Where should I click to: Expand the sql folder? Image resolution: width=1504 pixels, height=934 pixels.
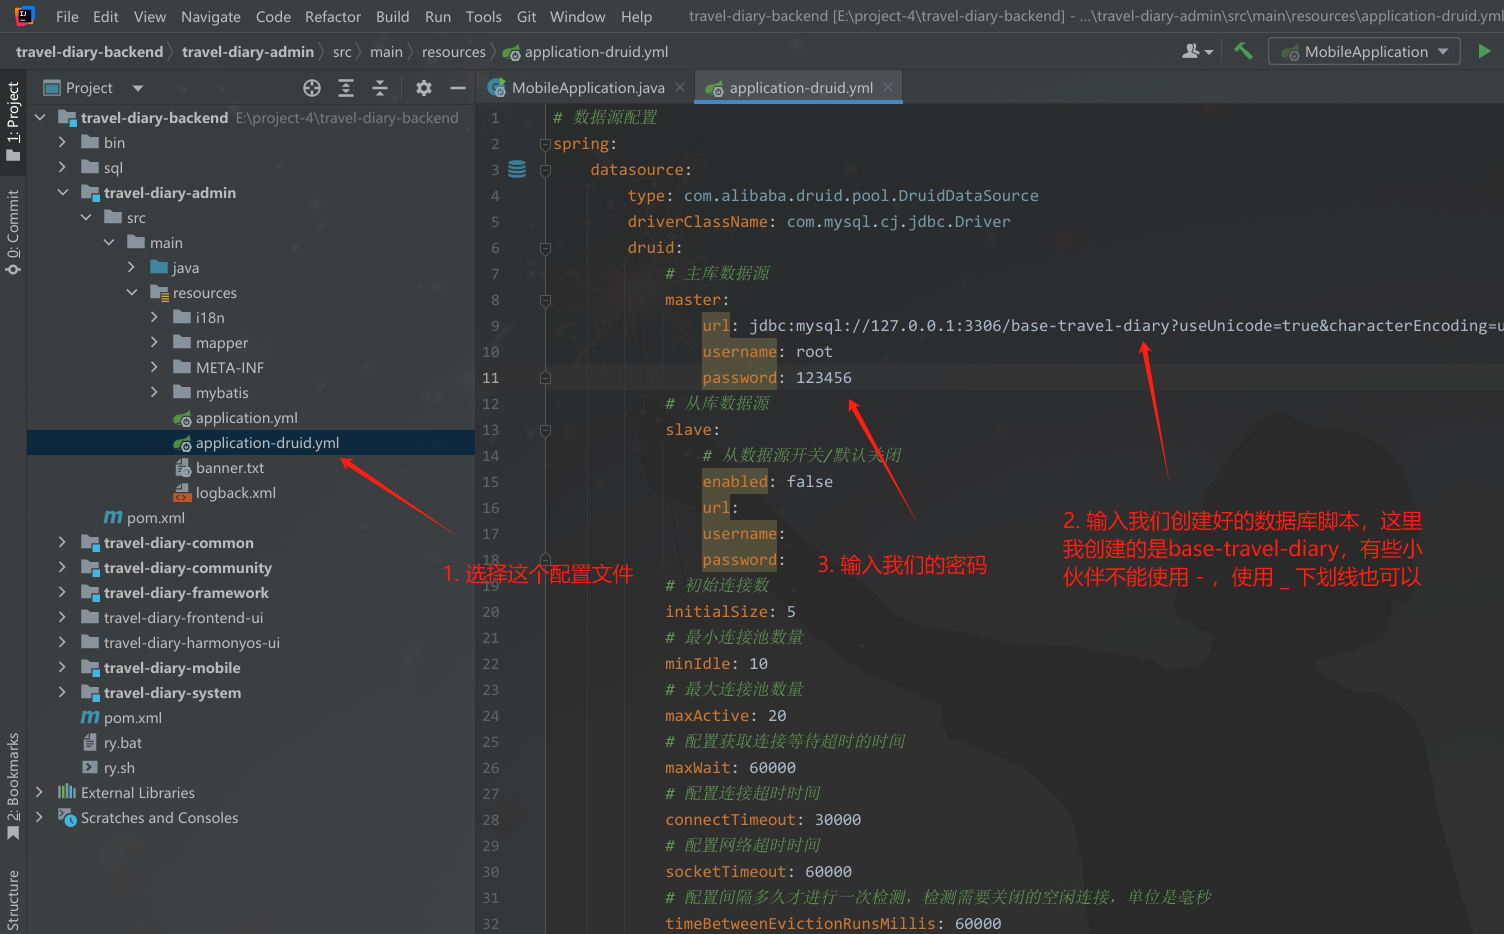tap(62, 168)
